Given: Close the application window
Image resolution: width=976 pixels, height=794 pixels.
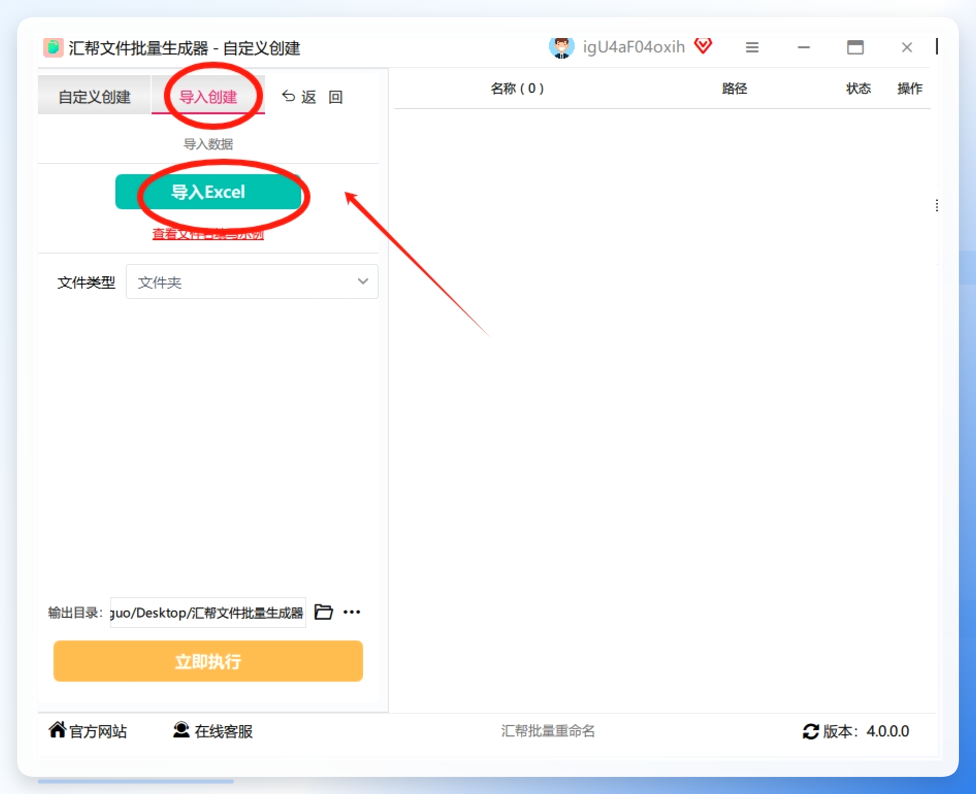Looking at the screenshot, I should point(907,47).
